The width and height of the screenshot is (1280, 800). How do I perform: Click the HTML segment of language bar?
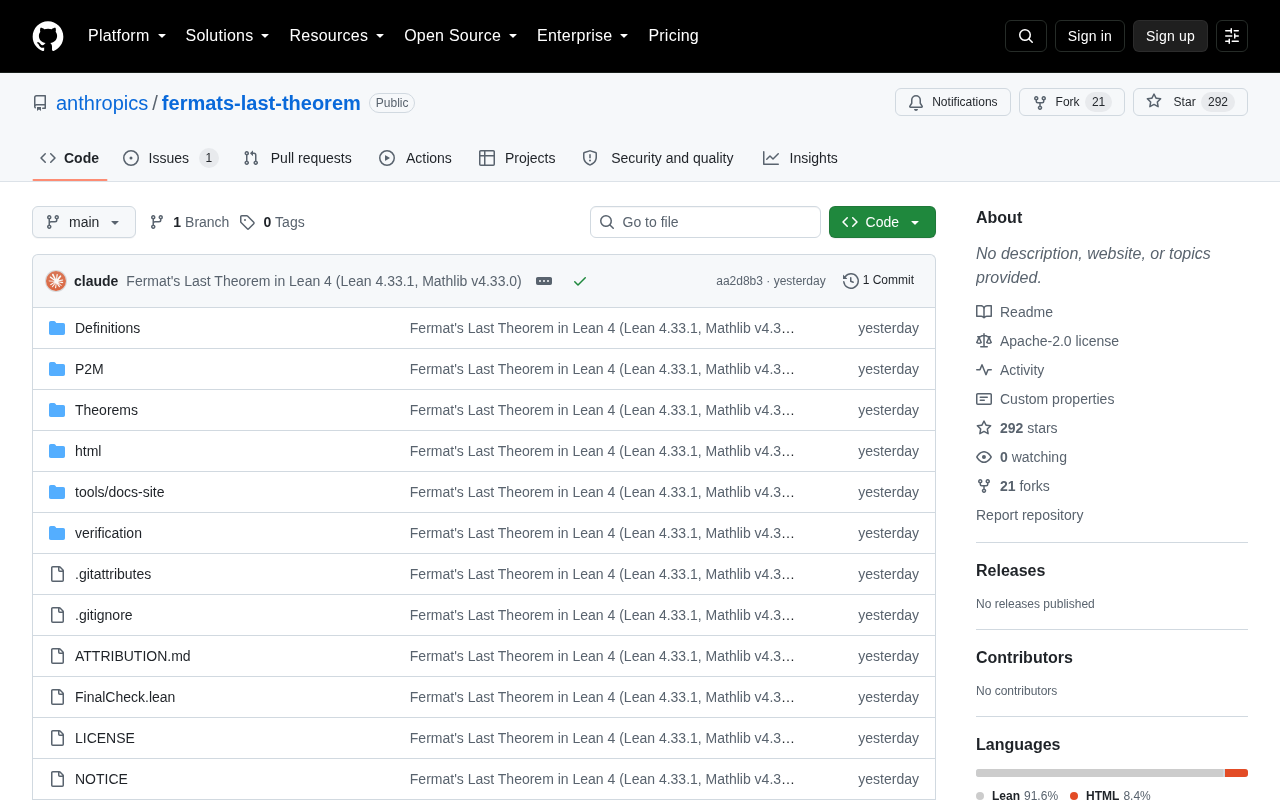pyautogui.click(x=1236, y=773)
